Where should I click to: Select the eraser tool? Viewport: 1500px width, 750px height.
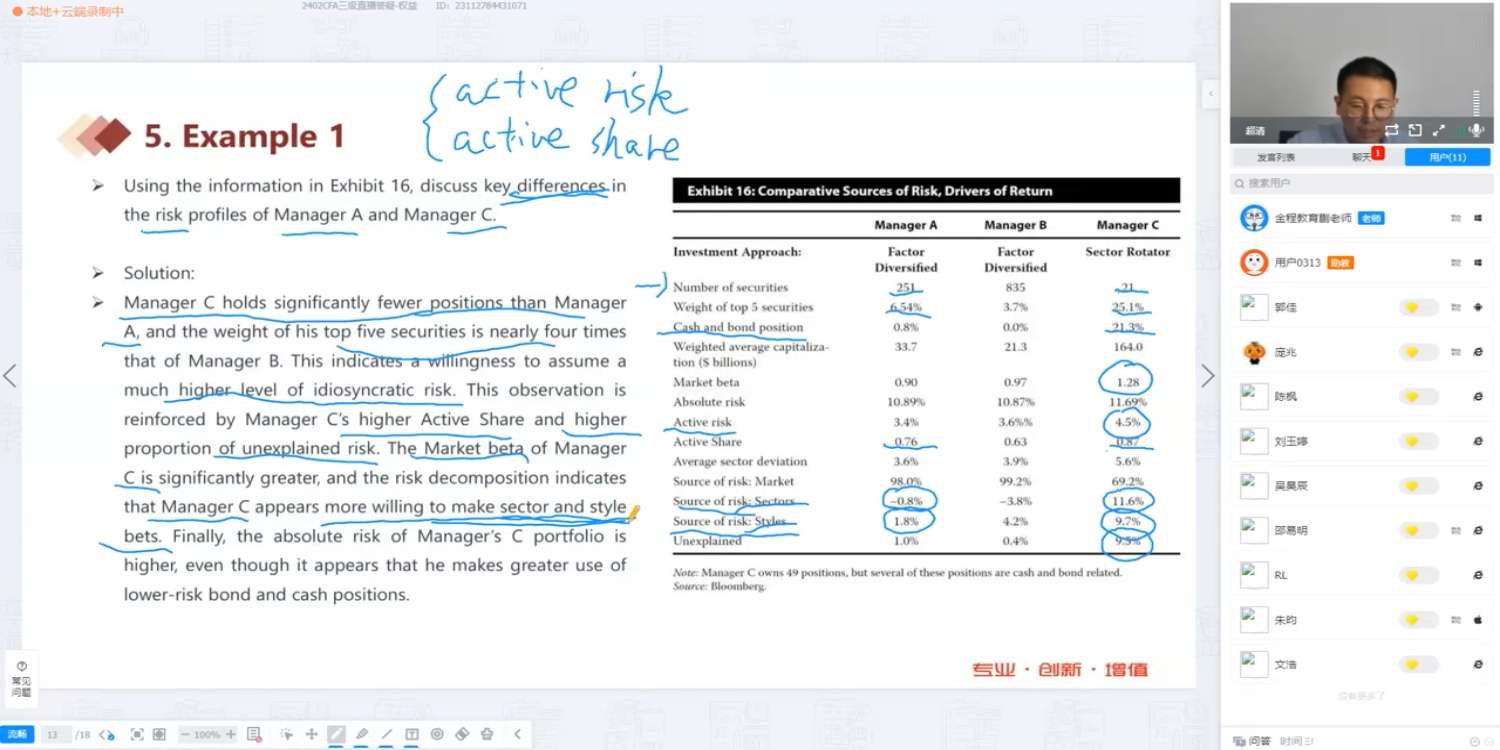coord(462,735)
